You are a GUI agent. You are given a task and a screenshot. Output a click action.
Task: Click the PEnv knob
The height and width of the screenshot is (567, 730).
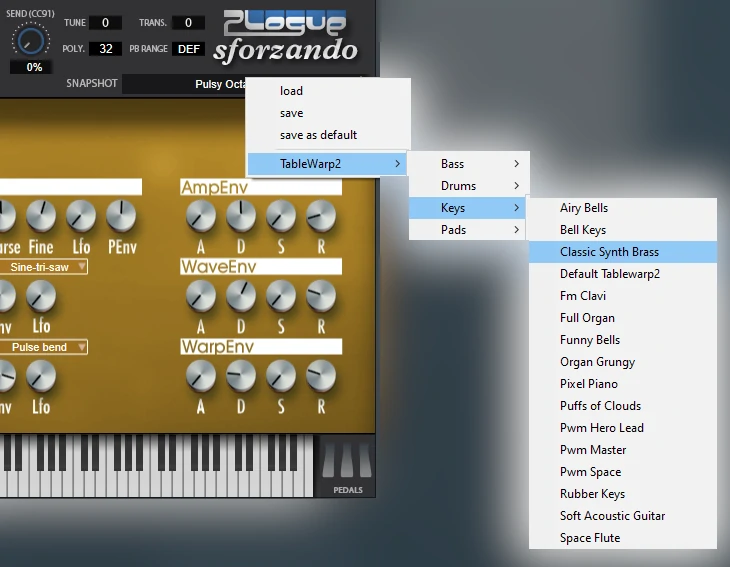click(x=121, y=214)
